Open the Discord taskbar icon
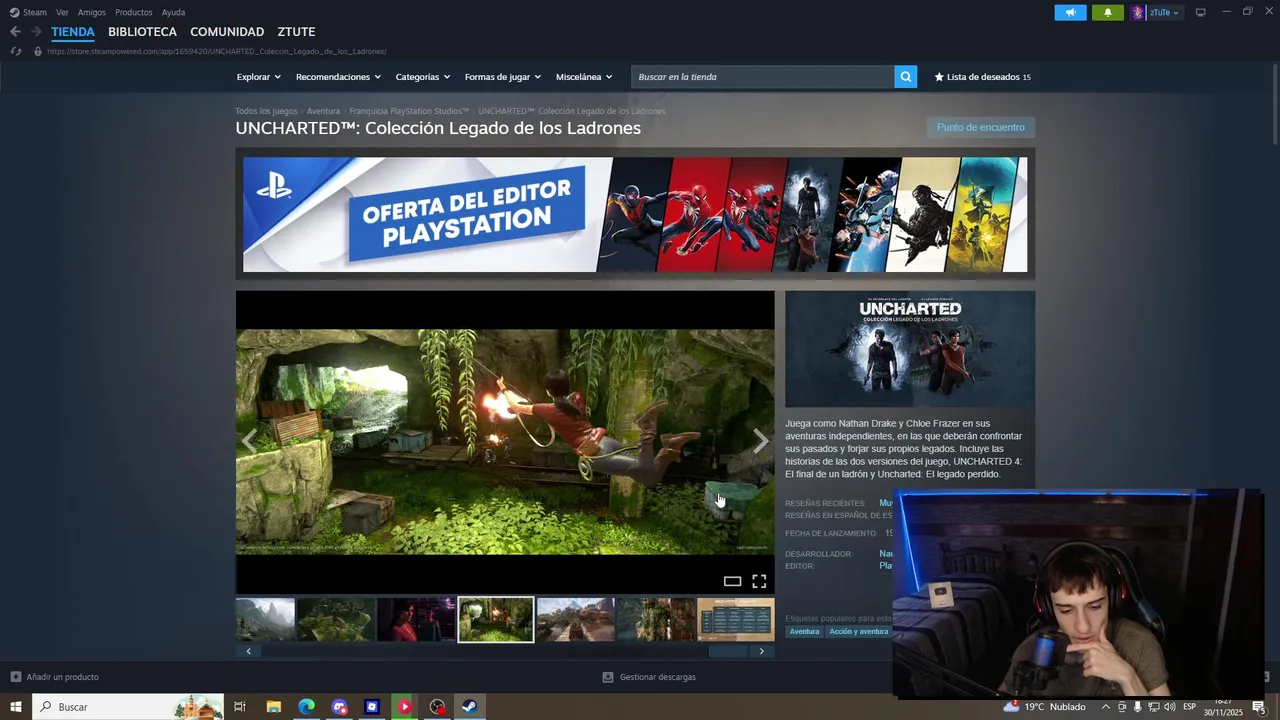 pos(339,707)
